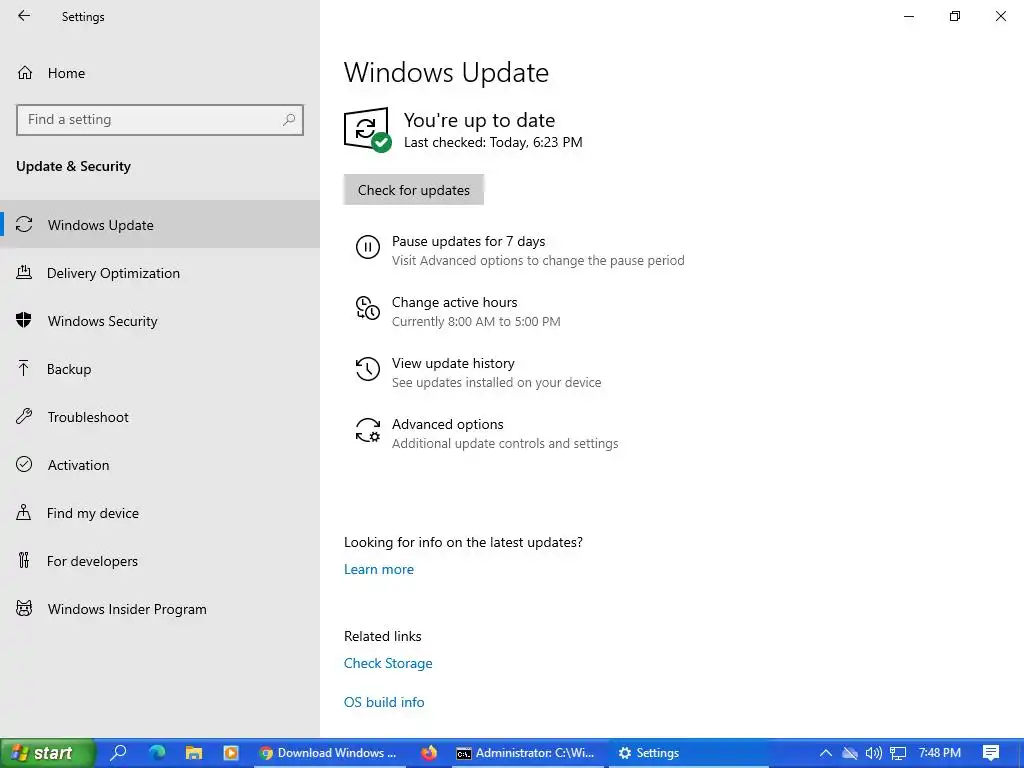Open taskbar search magnifier

(x=118, y=752)
